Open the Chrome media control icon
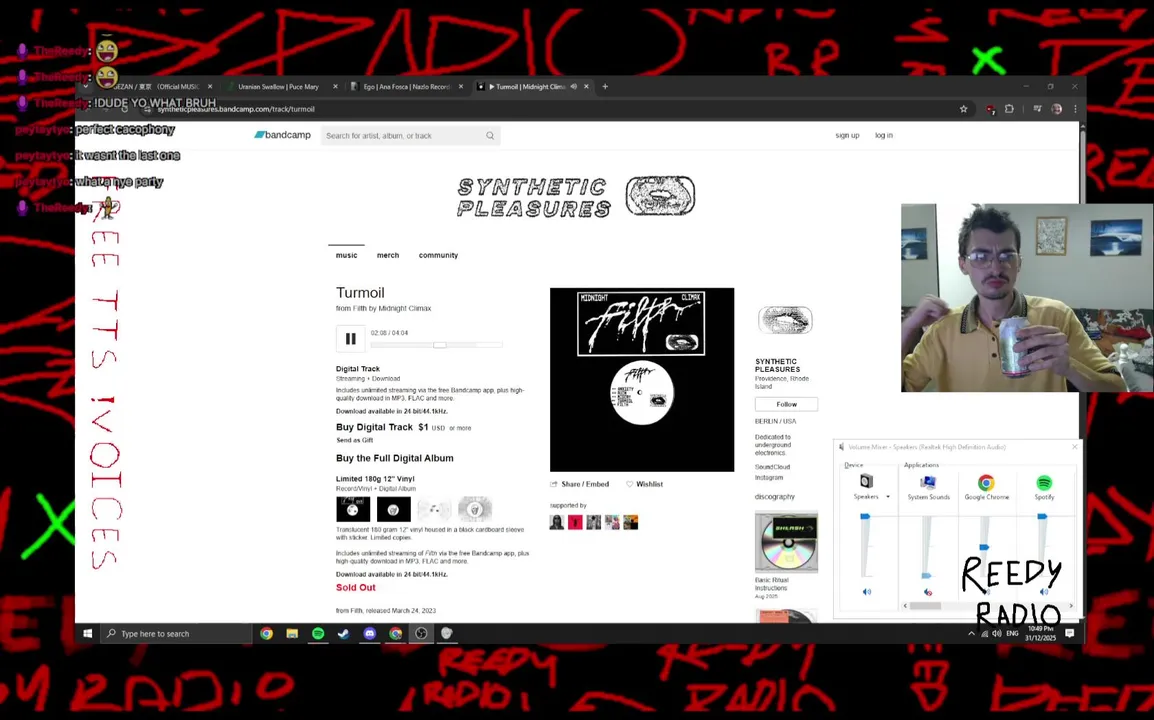 point(1037,109)
